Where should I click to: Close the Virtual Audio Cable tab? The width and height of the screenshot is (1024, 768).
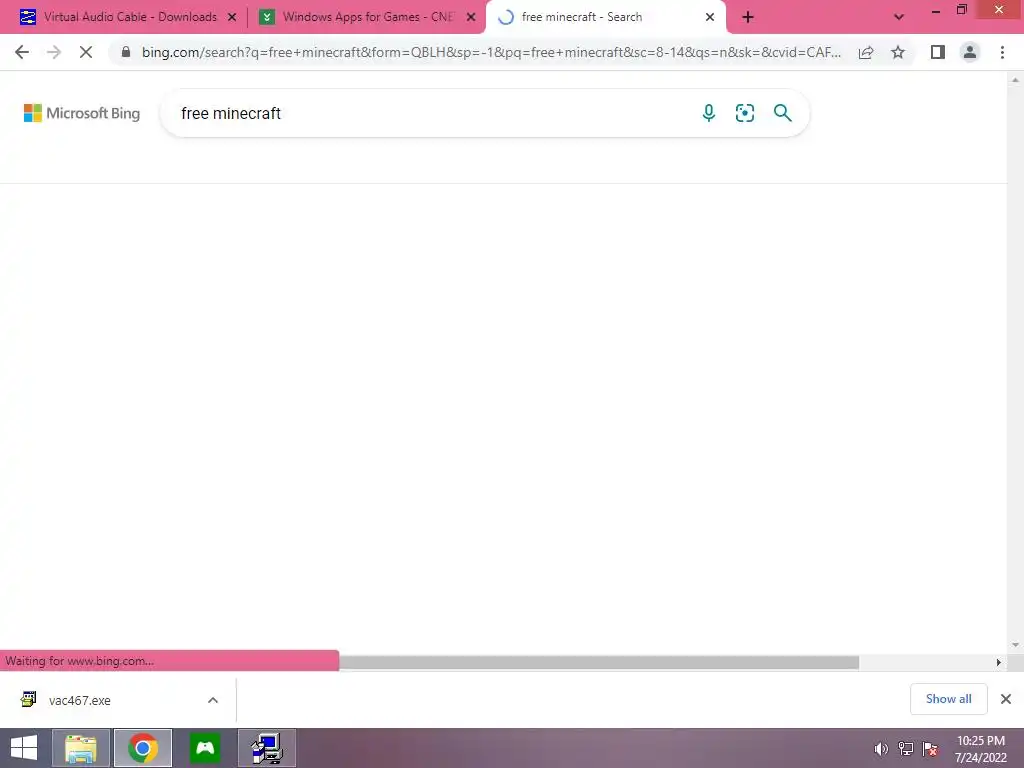coord(232,18)
